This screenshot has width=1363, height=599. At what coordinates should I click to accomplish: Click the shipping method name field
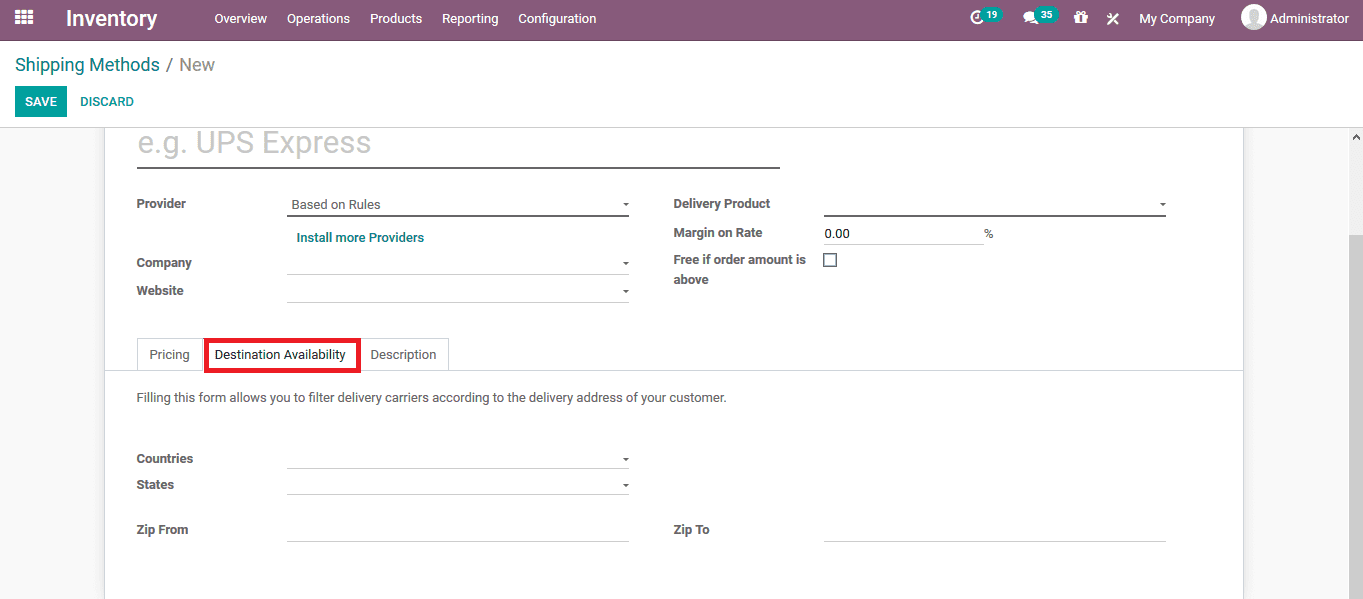[x=458, y=146]
